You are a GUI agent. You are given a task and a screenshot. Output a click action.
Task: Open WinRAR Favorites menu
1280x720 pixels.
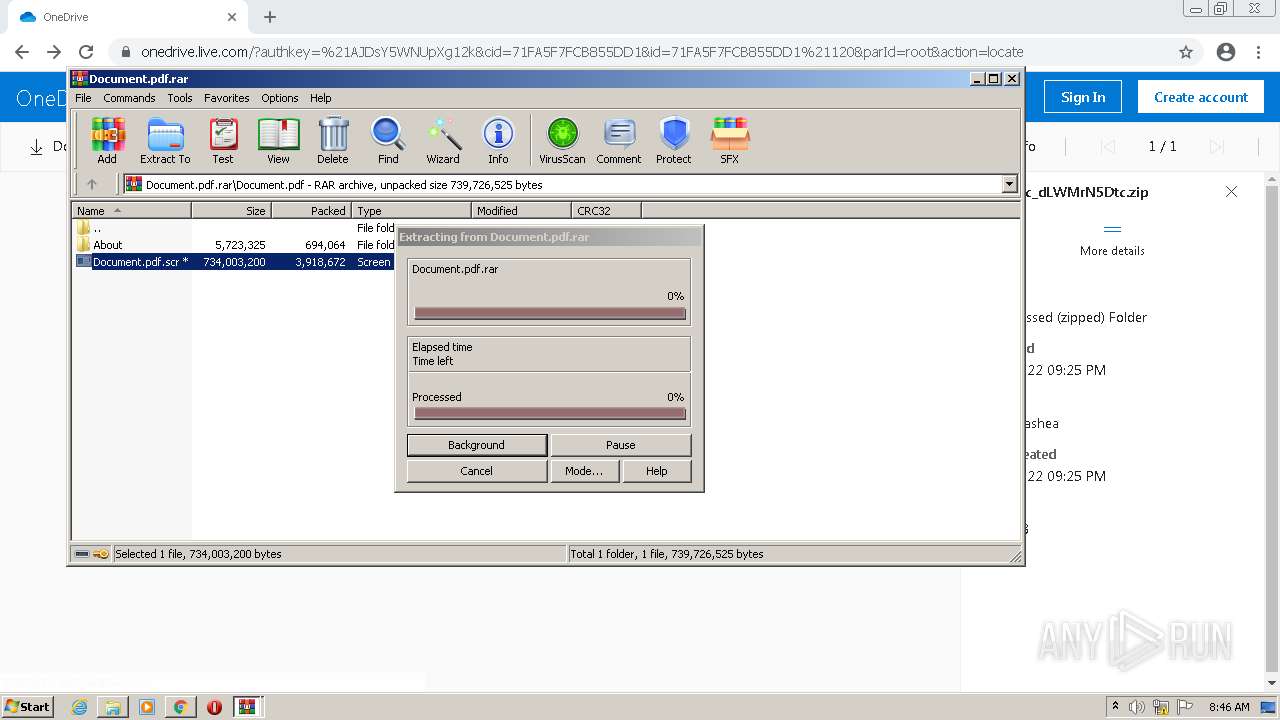click(227, 98)
